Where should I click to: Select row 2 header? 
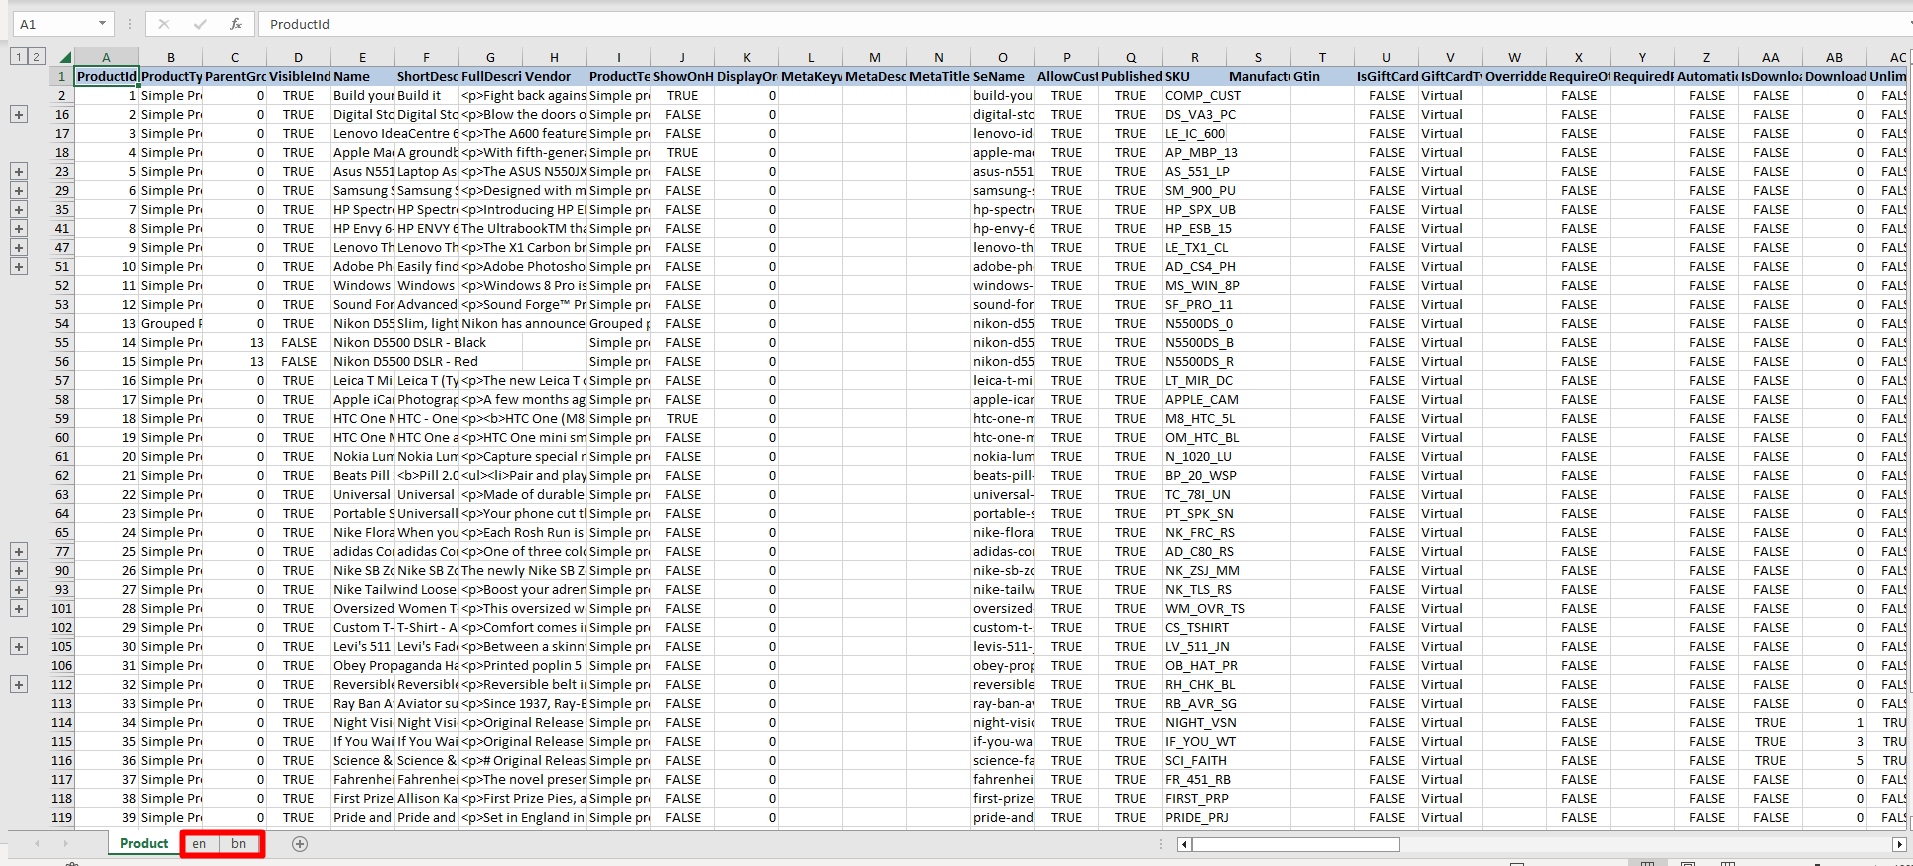pyautogui.click(x=62, y=96)
